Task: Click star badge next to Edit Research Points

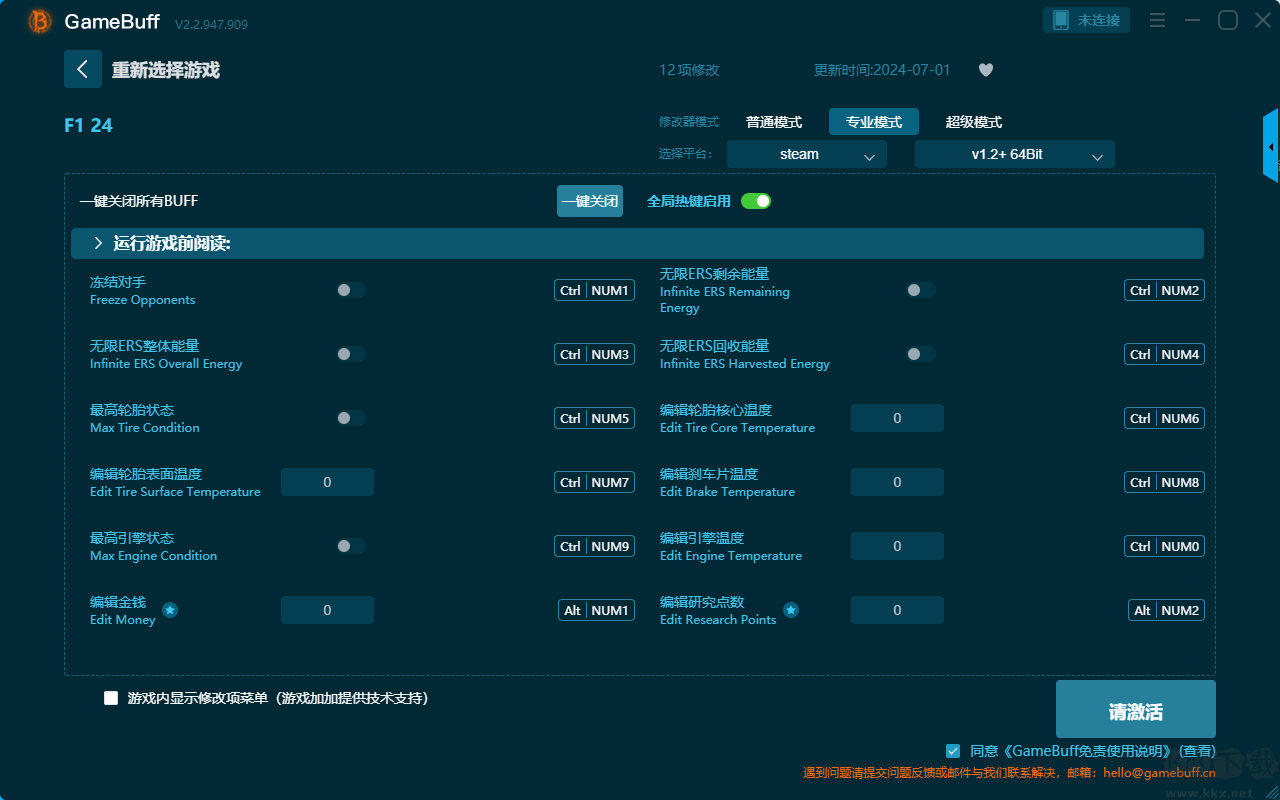Action: coord(791,610)
